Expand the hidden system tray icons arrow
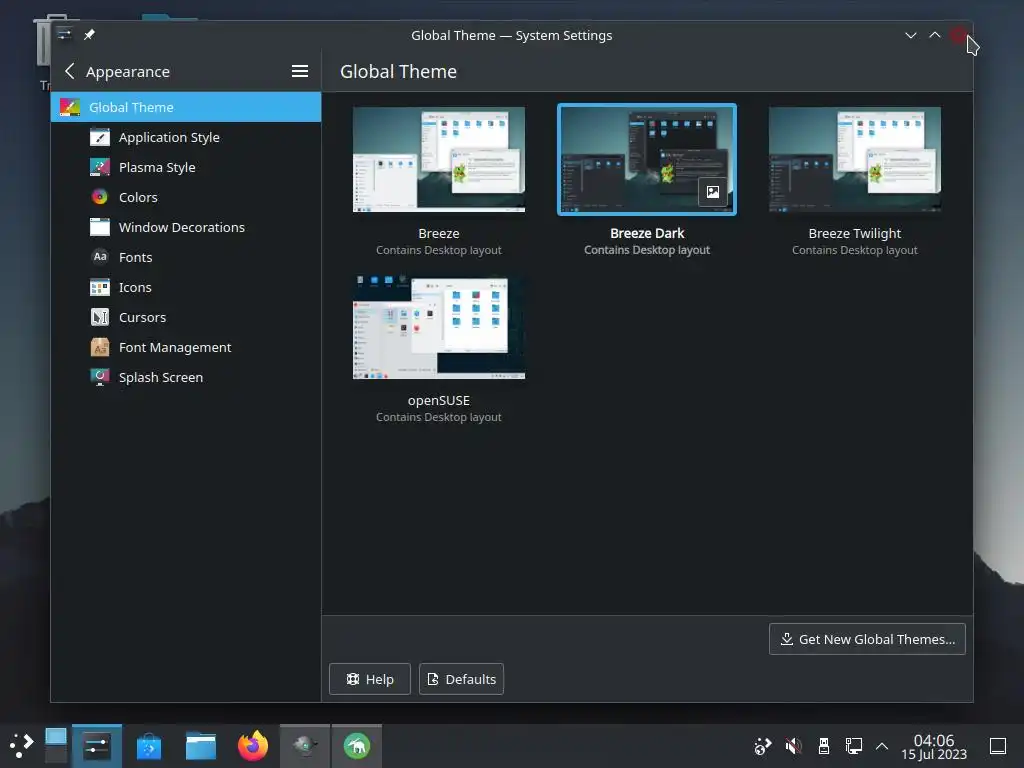 882,746
